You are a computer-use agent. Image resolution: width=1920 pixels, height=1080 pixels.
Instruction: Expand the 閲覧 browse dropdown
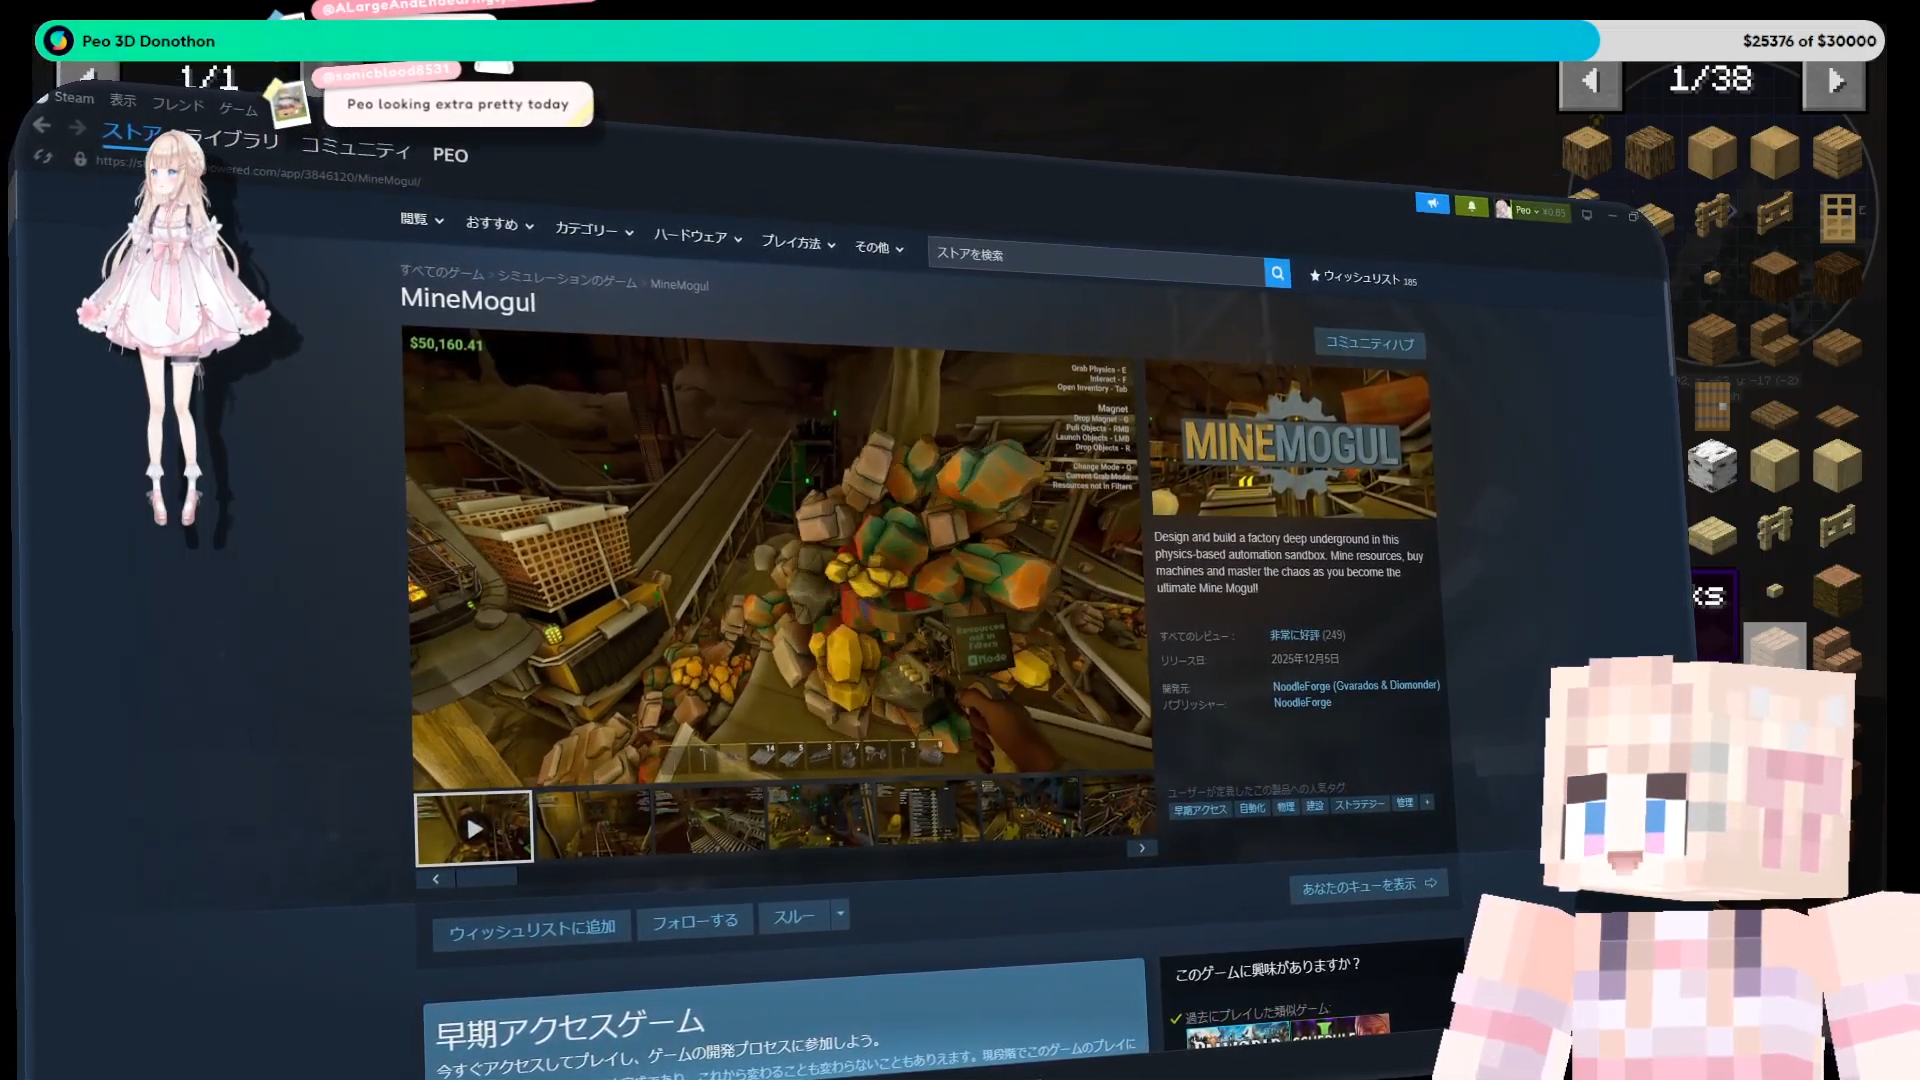421,219
